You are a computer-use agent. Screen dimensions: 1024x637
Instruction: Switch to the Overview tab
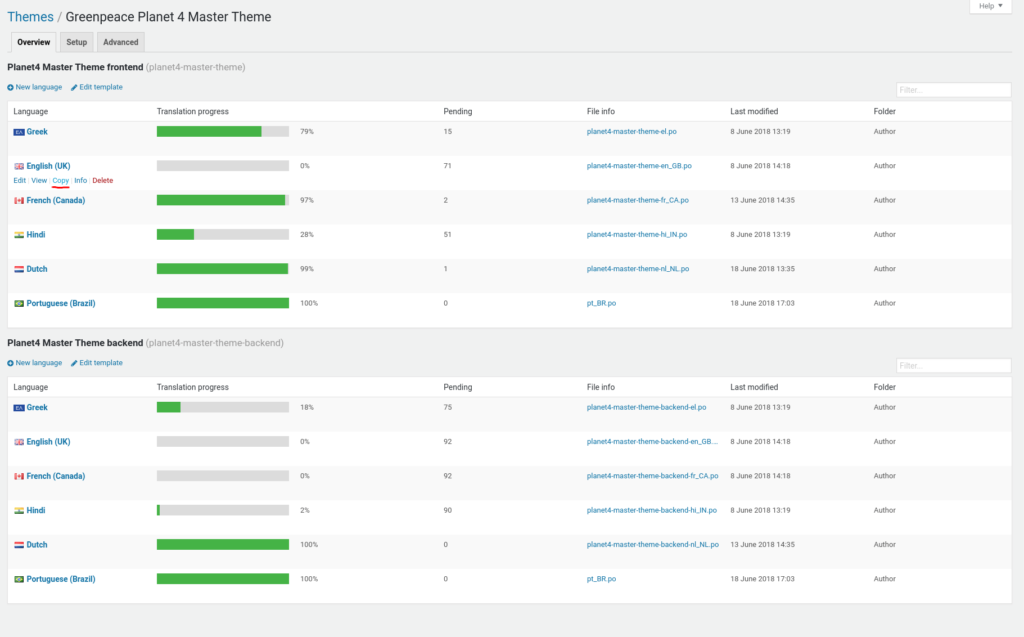[33, 42]
